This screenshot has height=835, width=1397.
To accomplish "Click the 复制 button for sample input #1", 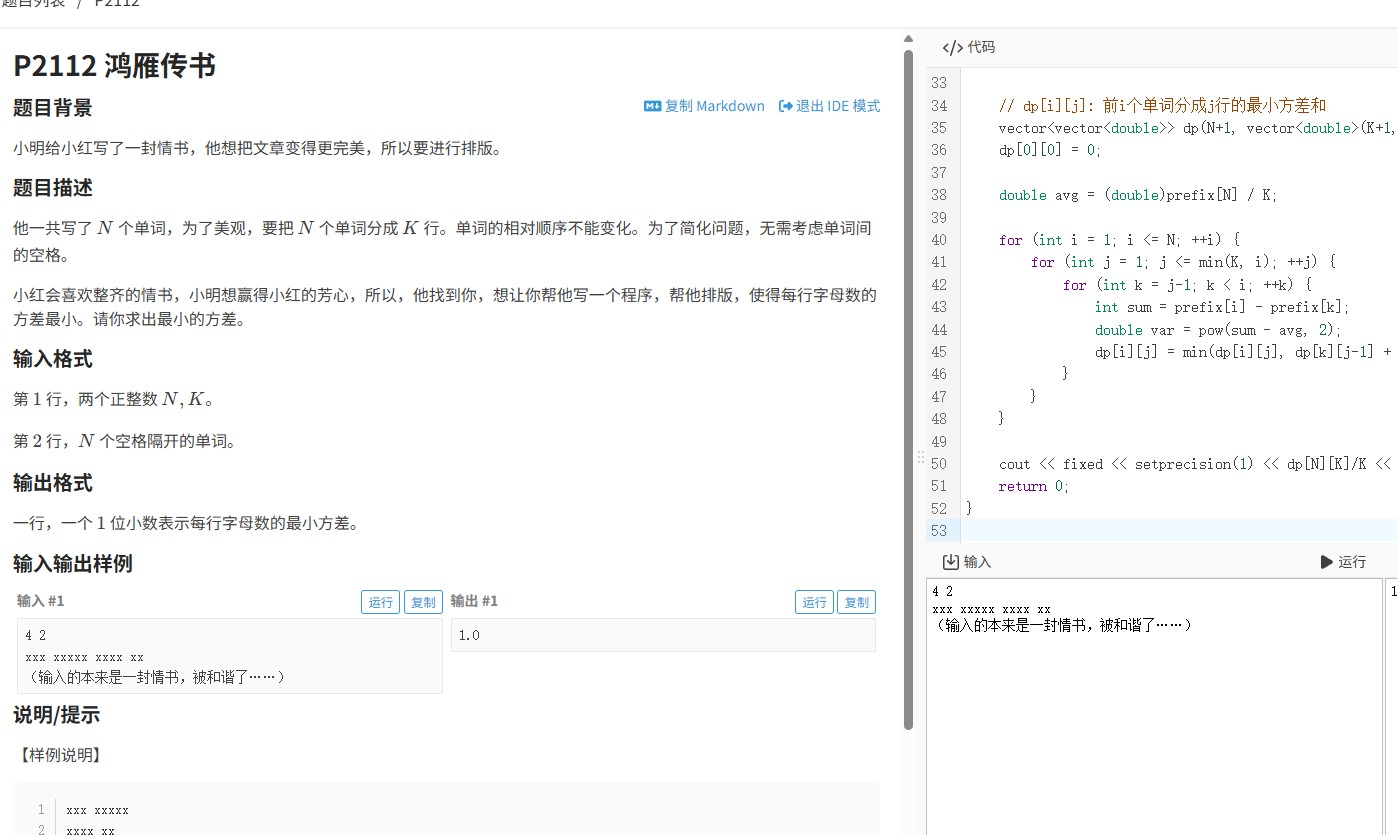I will coord(422,602).
